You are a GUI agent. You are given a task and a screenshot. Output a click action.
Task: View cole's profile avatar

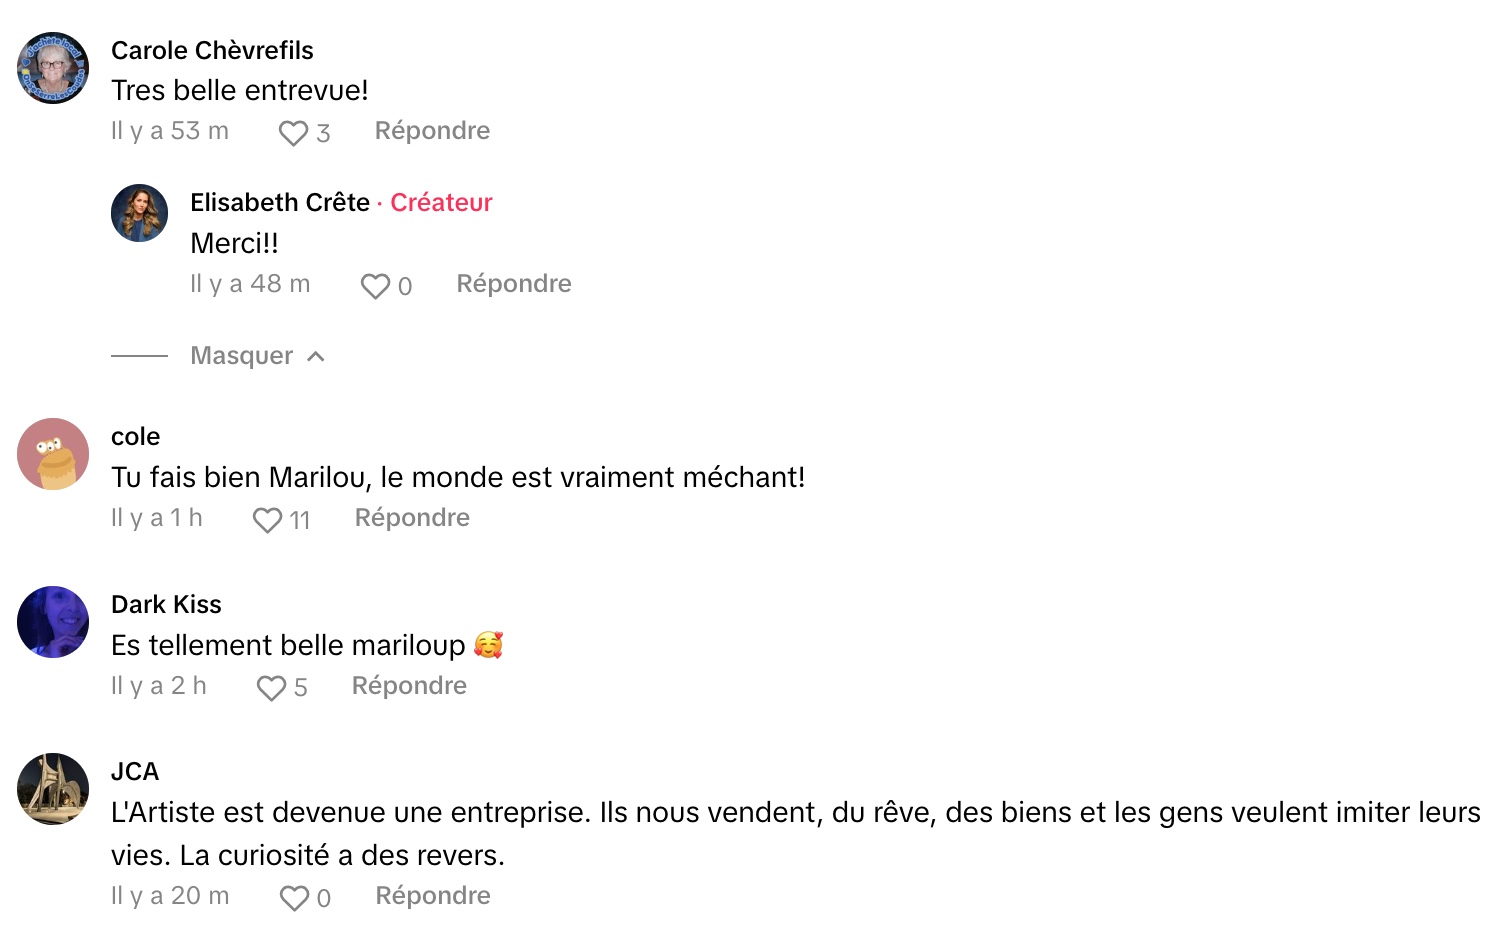[x=53, y=454]
